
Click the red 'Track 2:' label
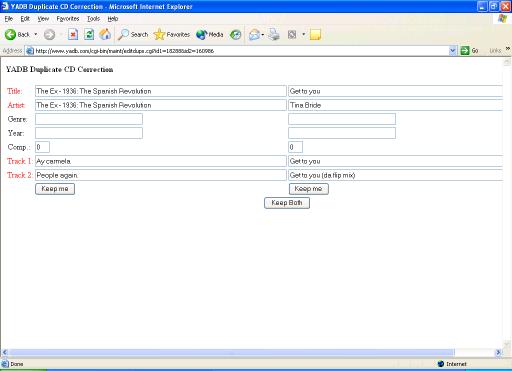20,175
